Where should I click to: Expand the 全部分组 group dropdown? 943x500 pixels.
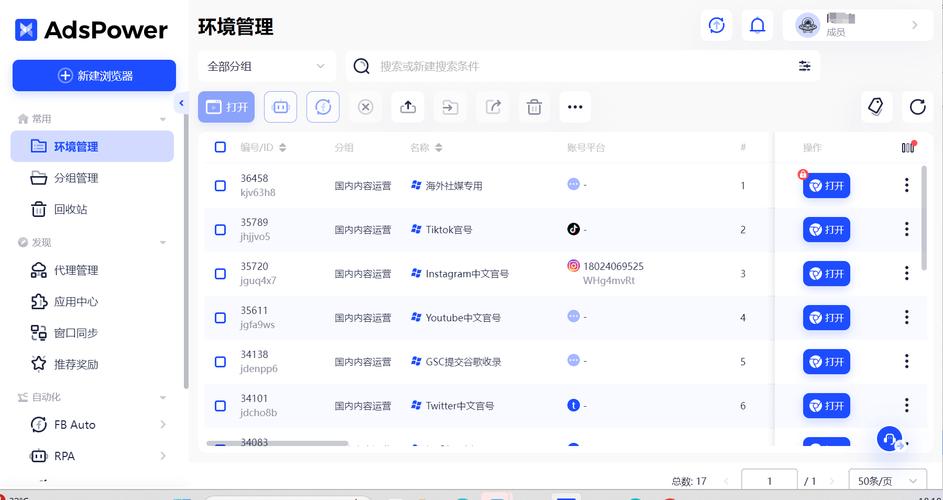click(x=266, y=66)
